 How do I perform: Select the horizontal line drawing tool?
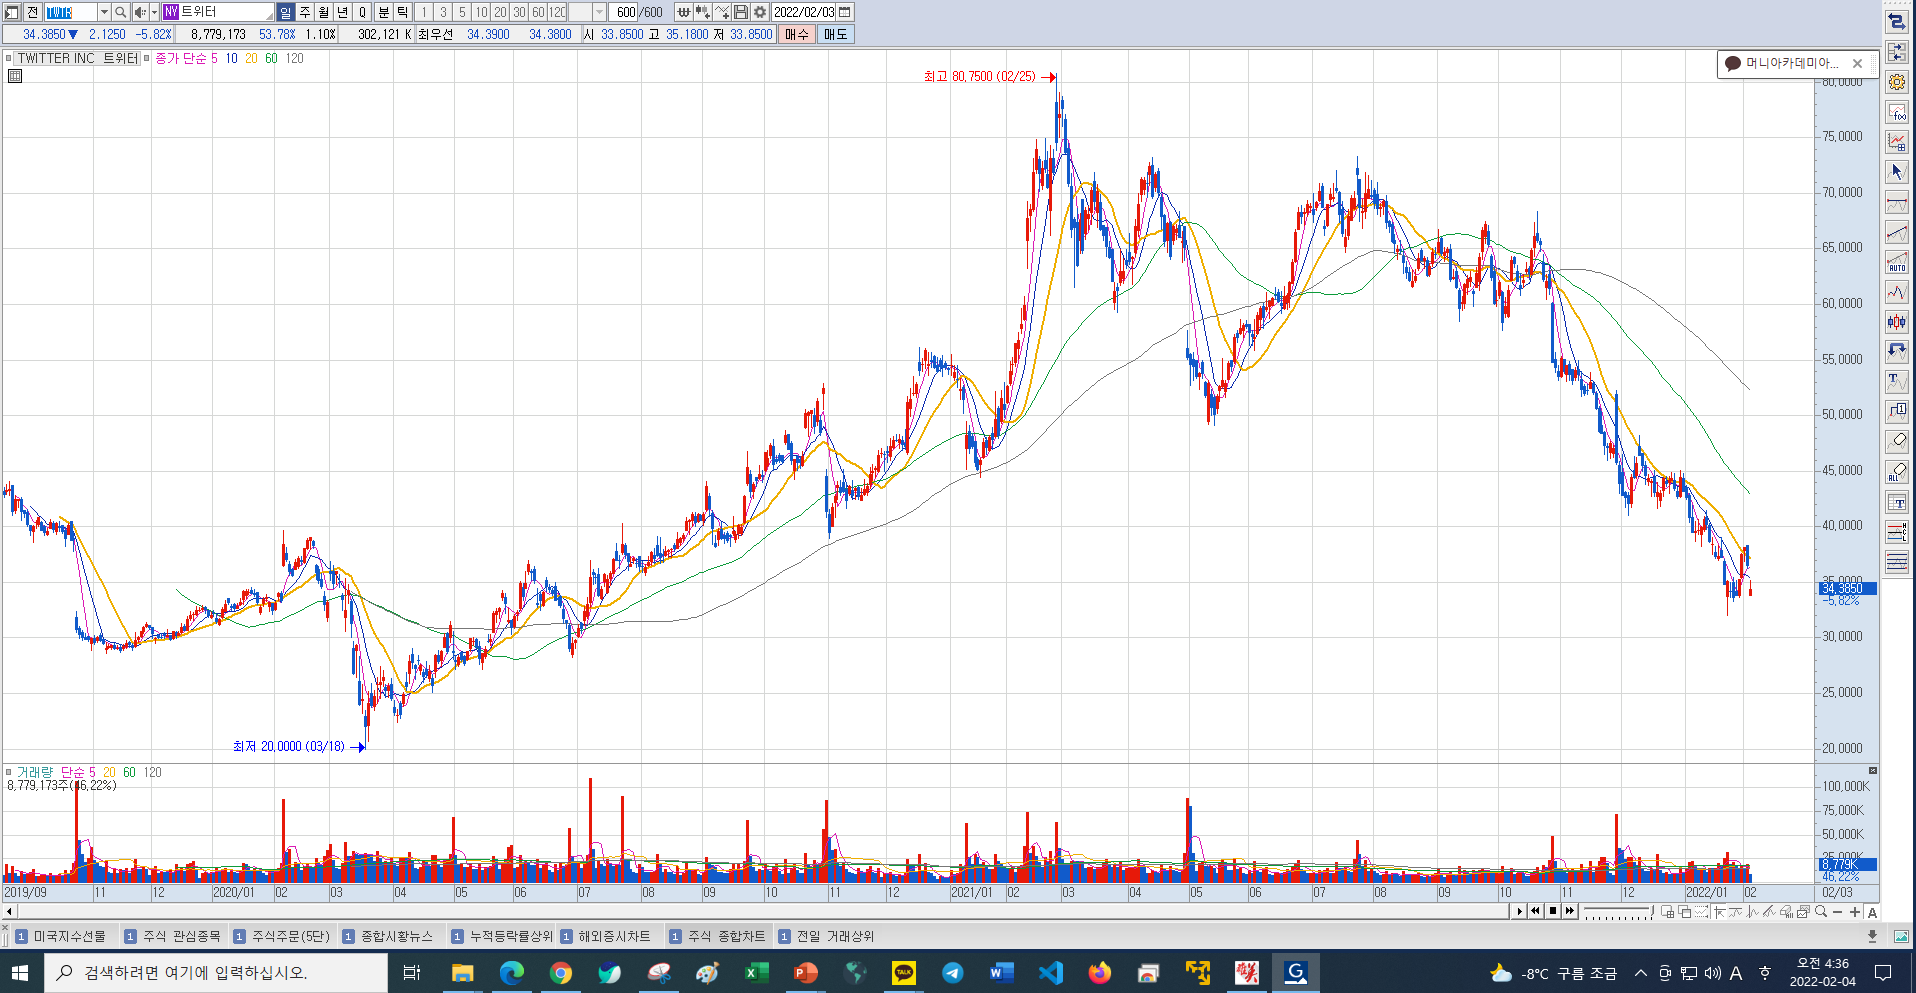1896,202
